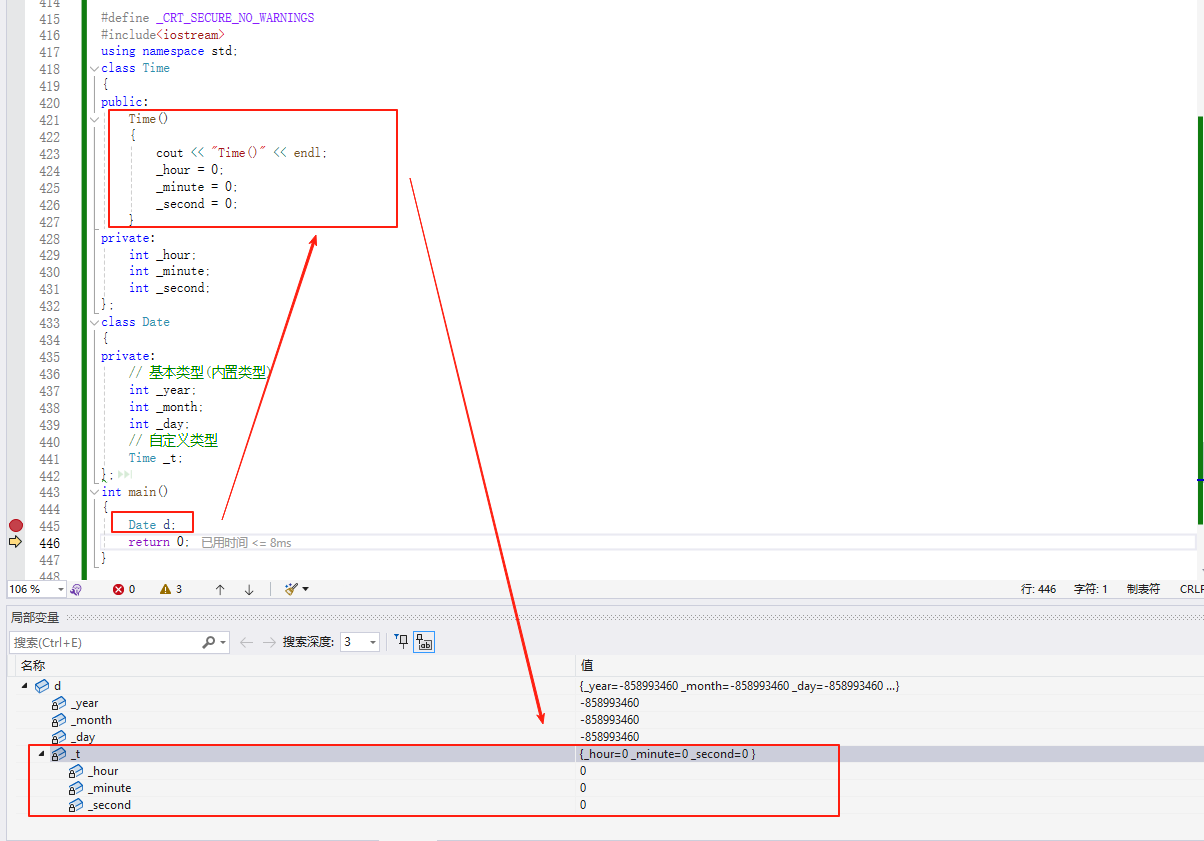The image size is (1204, 841).
Task: Open the search depth dropdown showing 3
Action: pos(373,642)
